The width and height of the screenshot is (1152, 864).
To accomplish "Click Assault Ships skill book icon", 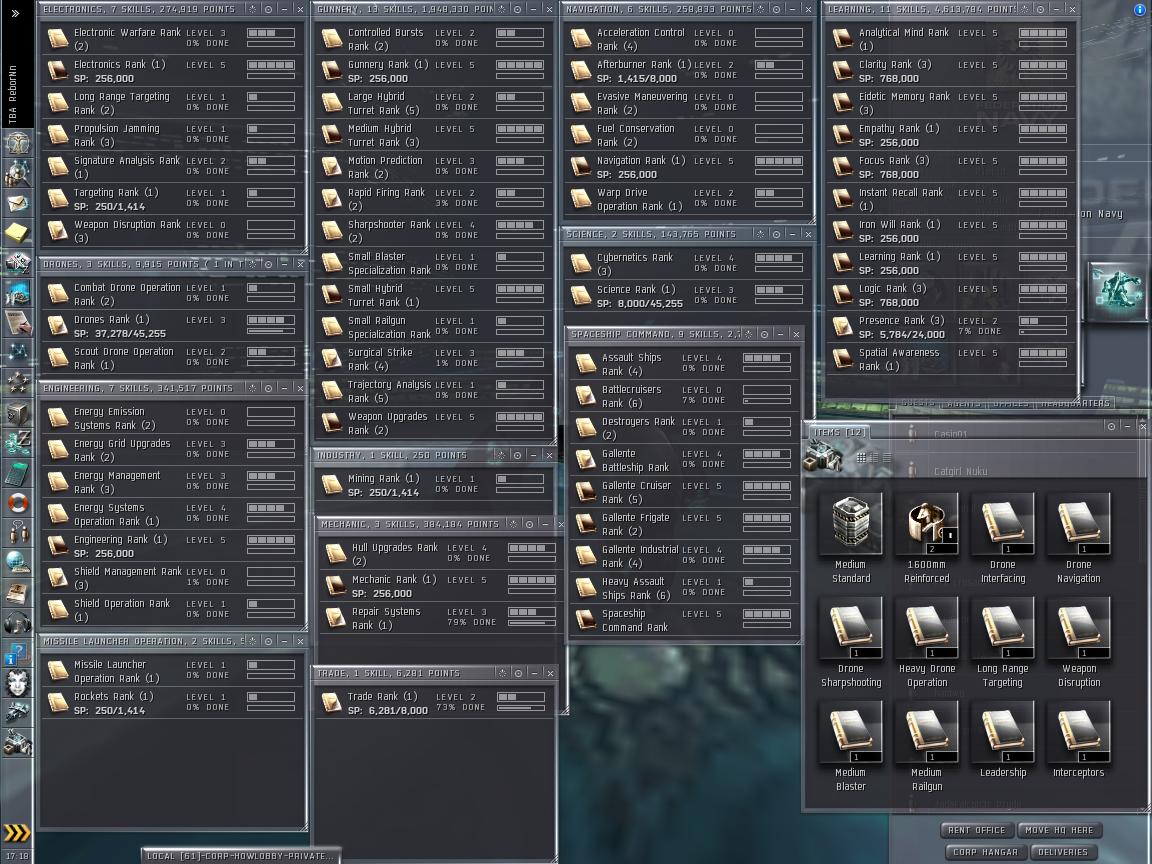I will coord(586,363).
